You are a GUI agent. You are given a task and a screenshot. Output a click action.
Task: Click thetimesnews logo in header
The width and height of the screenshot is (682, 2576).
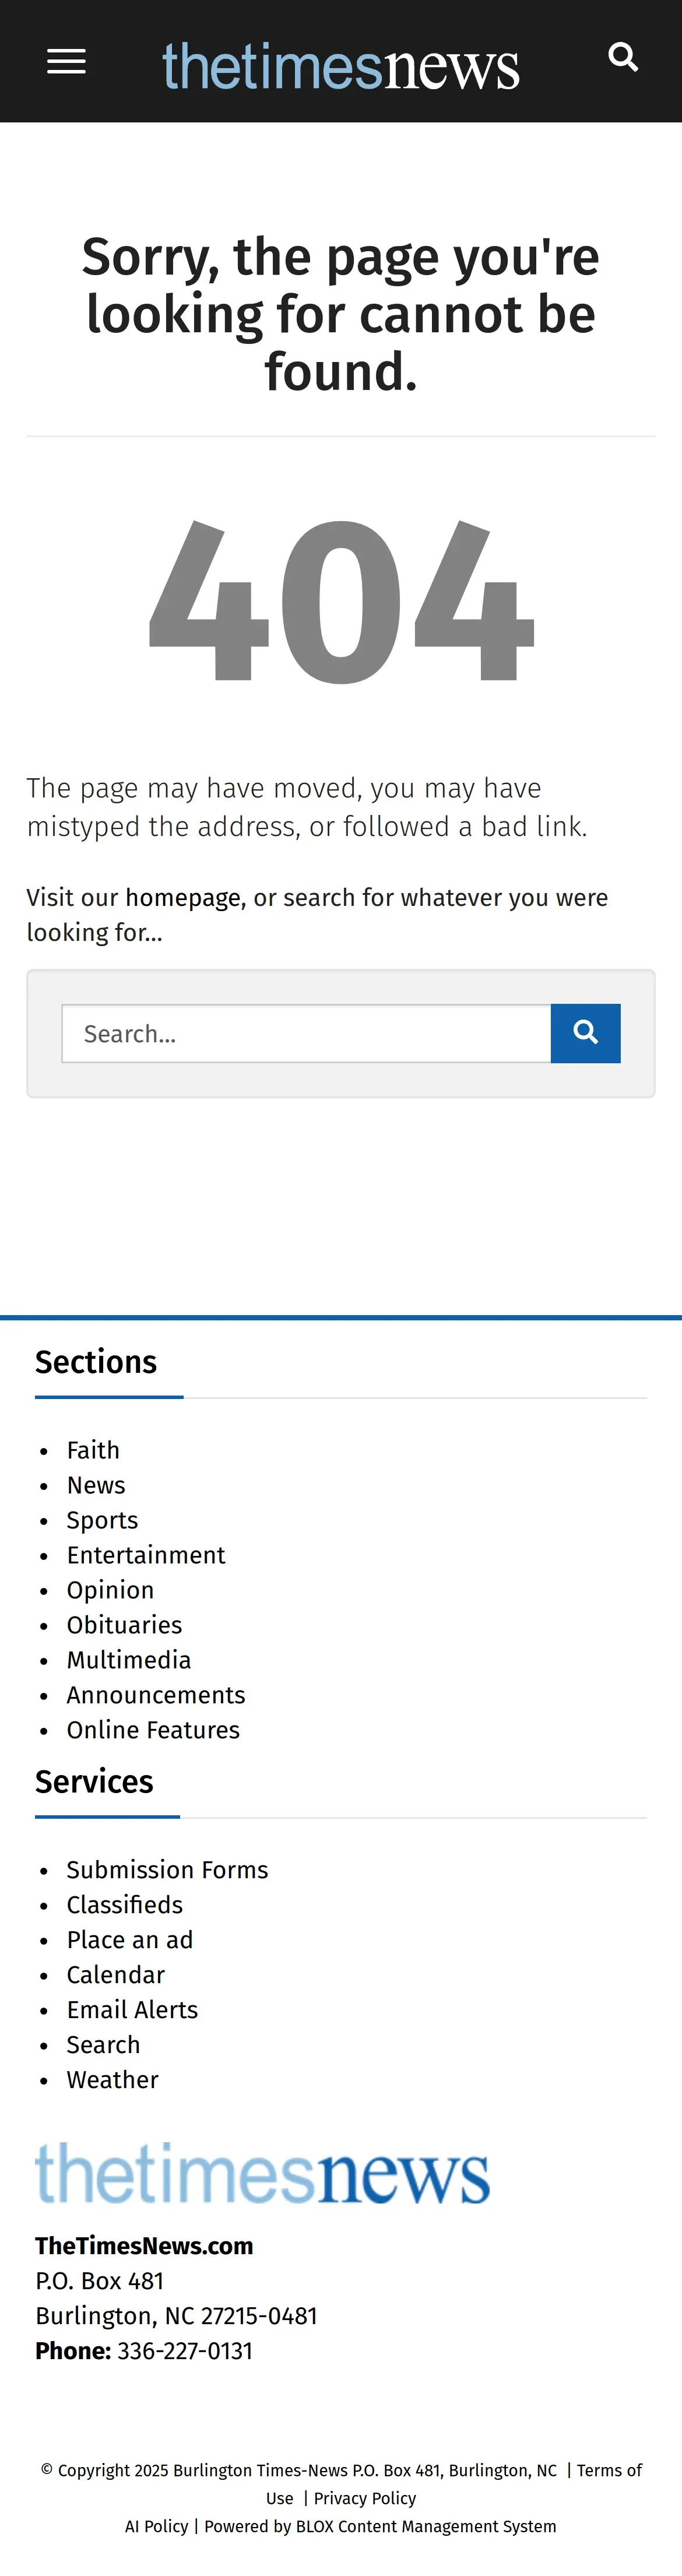click(341, 66)
